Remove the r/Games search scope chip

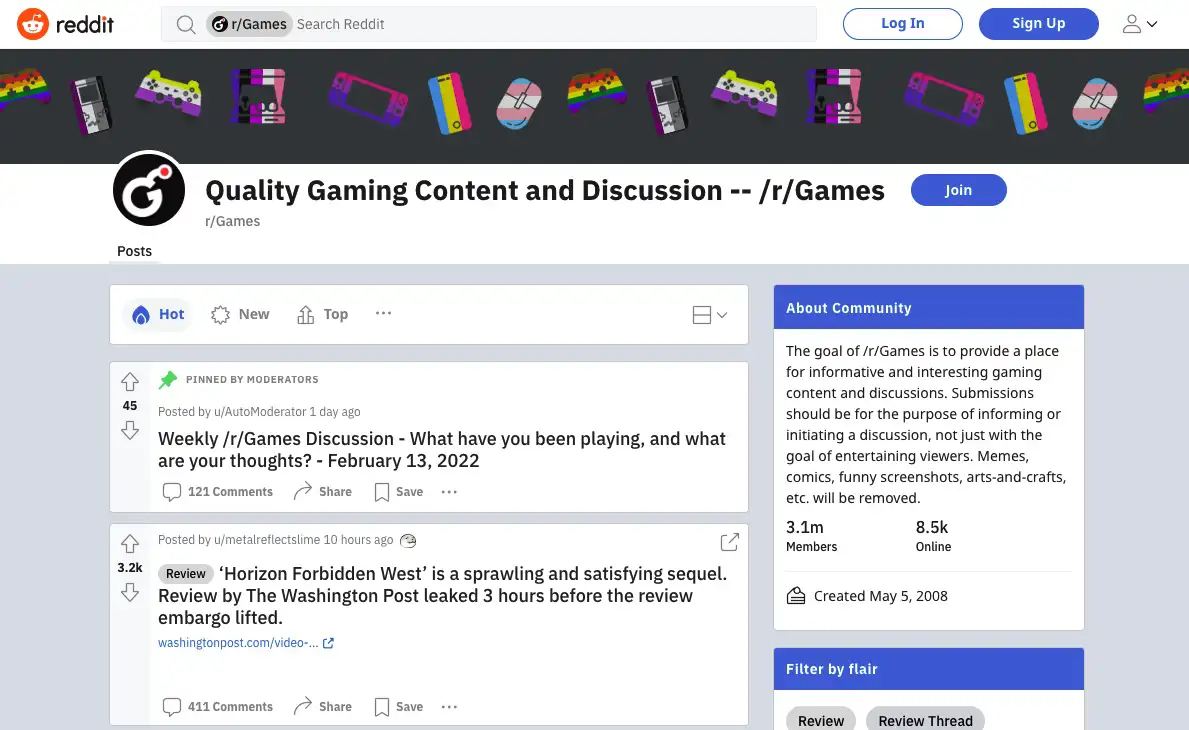click(x=249, y=24)
